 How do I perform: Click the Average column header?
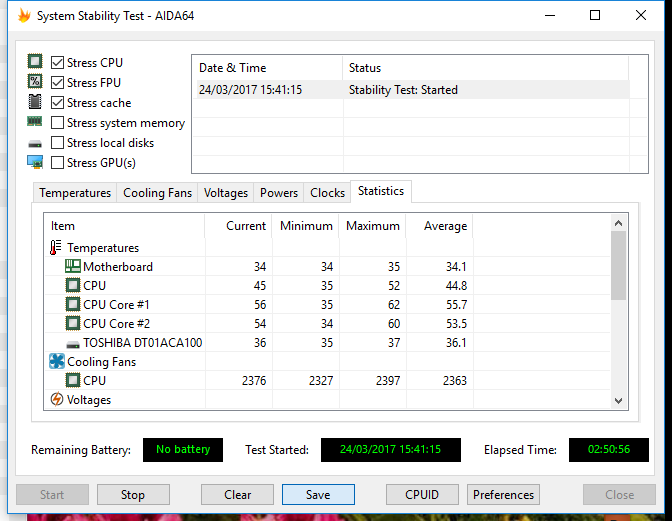click(x=439, y=226)
